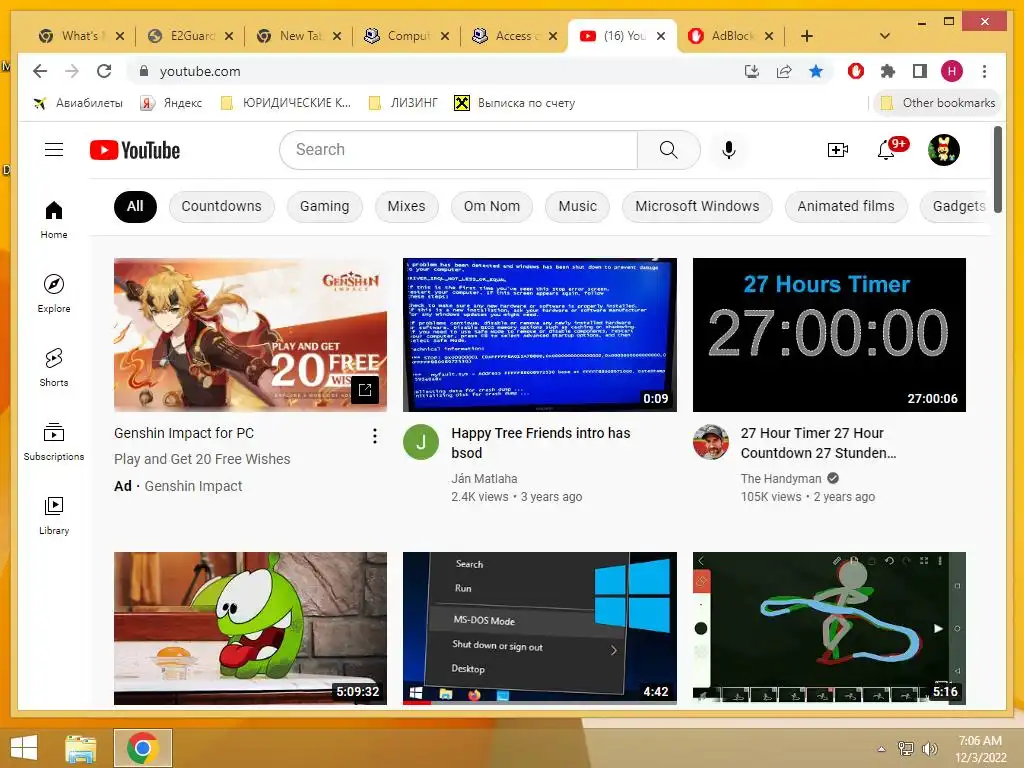
Task: Open the 27 Hours Timer video thumbnail
Action: [x=829, y=335]
